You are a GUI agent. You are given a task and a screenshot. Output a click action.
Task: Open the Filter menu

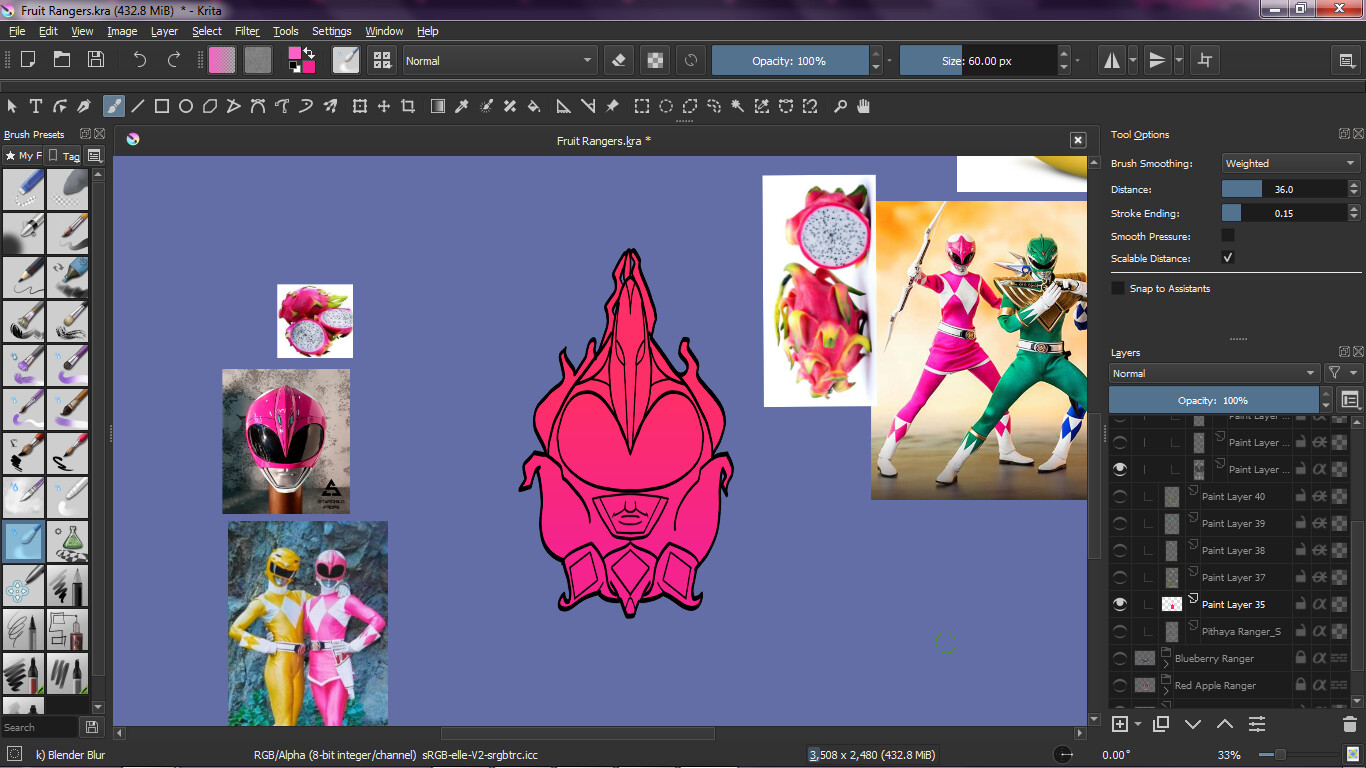click(246, 31)
